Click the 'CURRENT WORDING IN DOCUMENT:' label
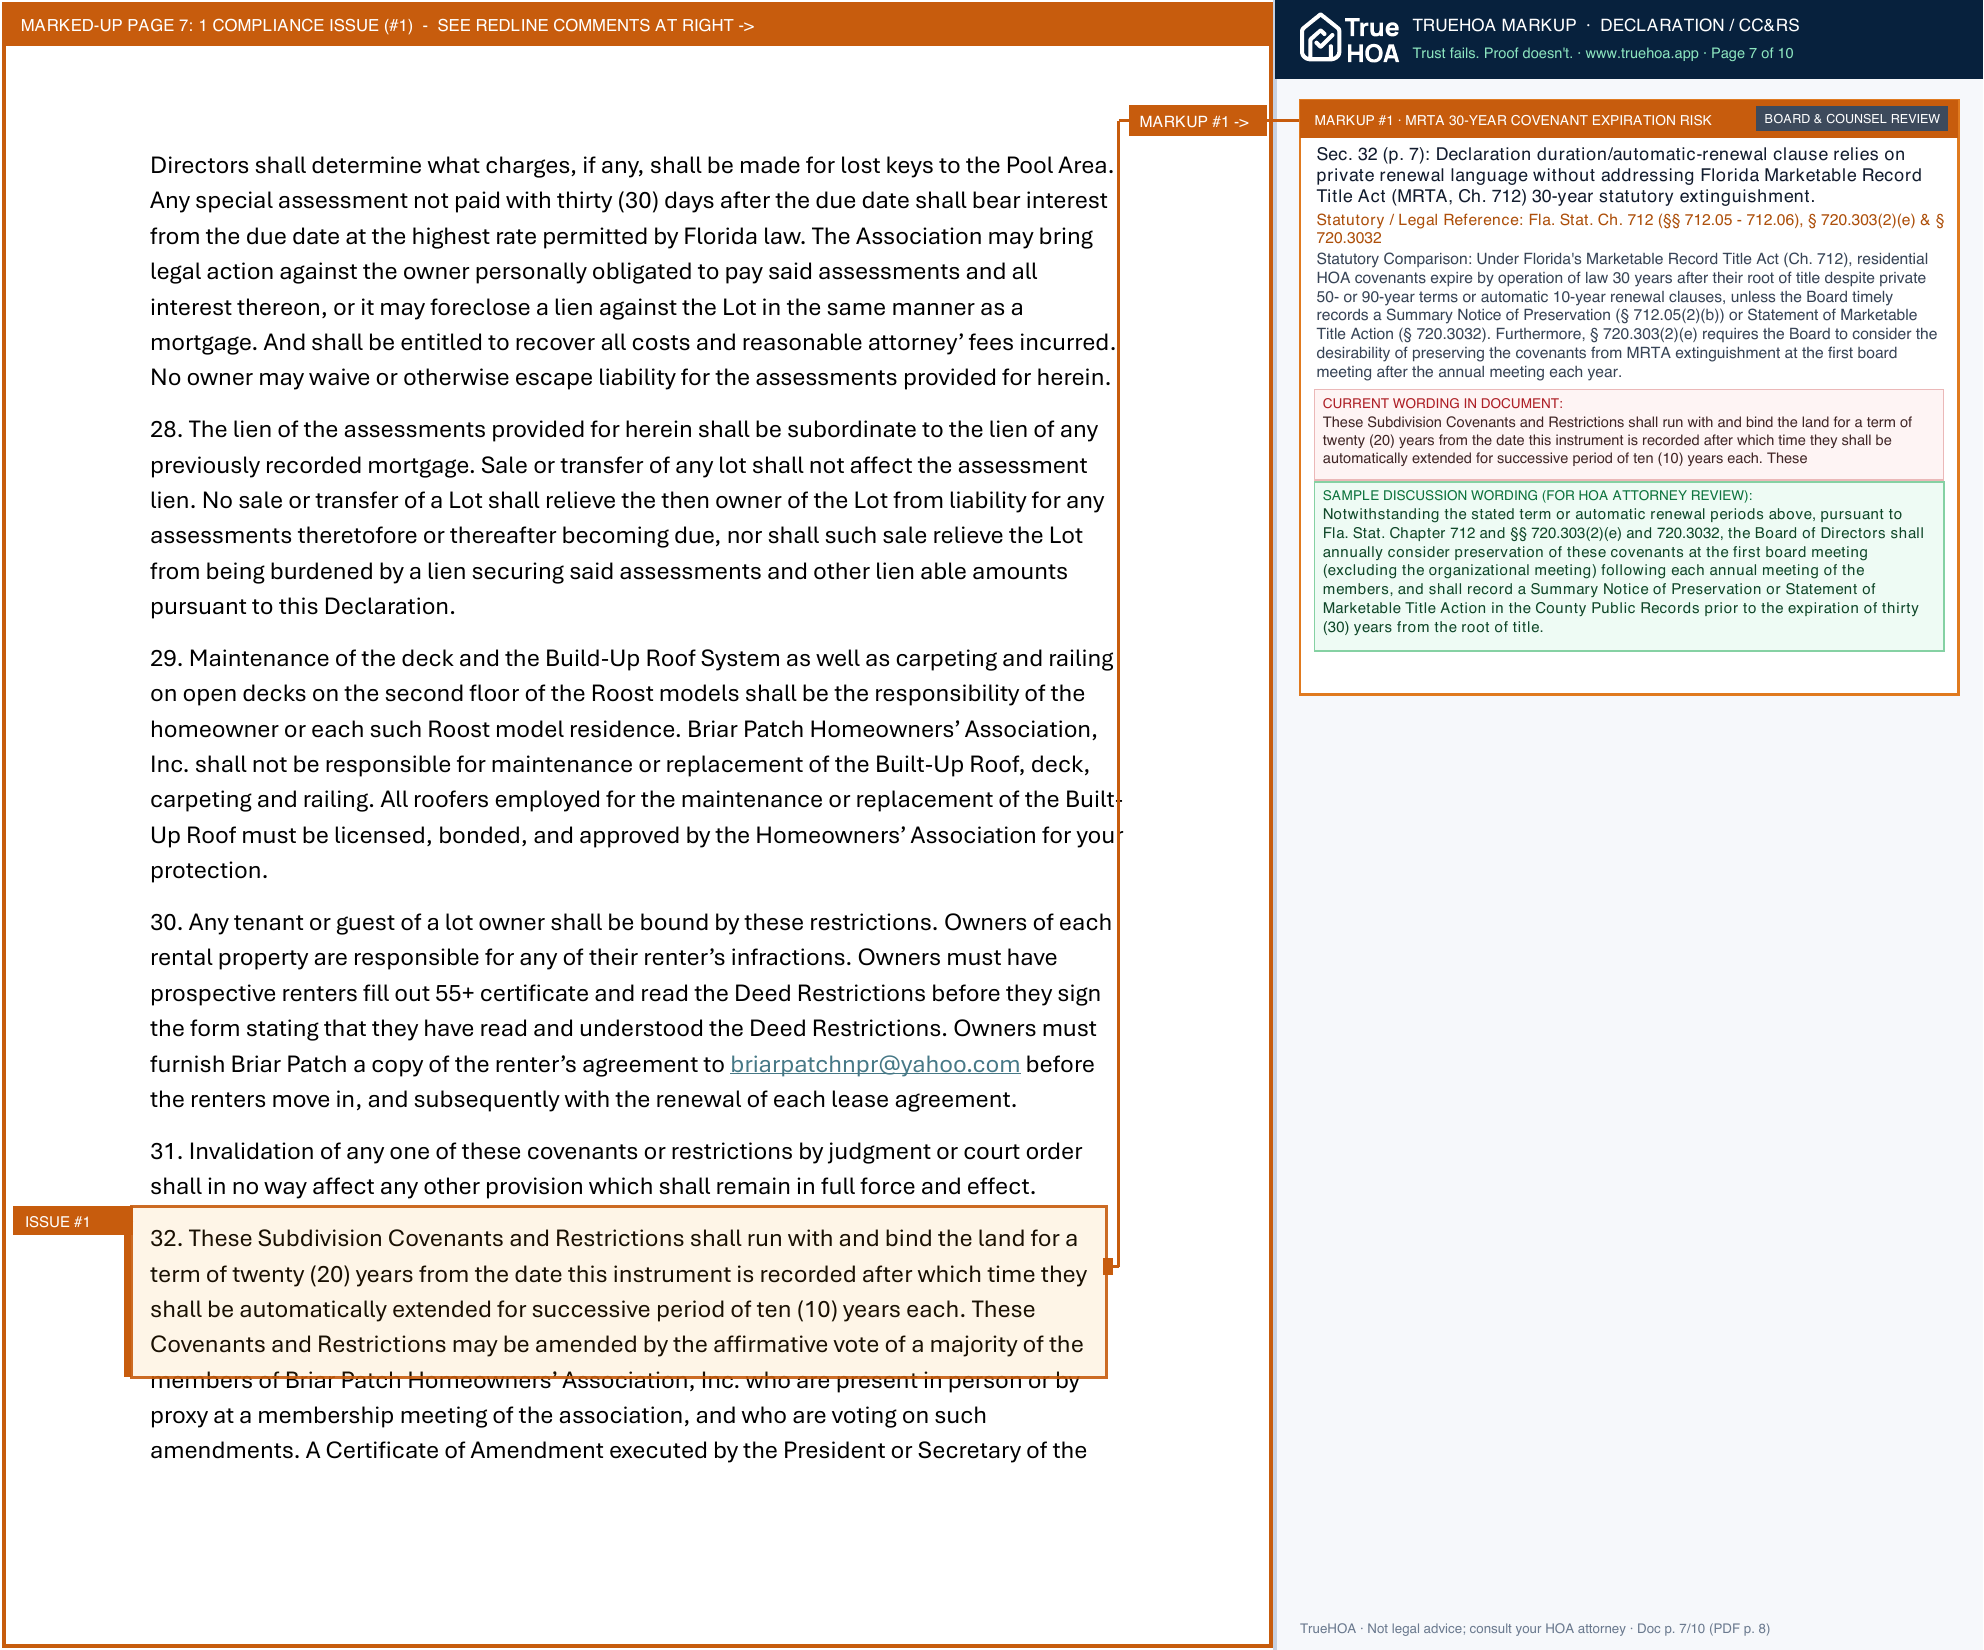 click(x=1442, y=403)
